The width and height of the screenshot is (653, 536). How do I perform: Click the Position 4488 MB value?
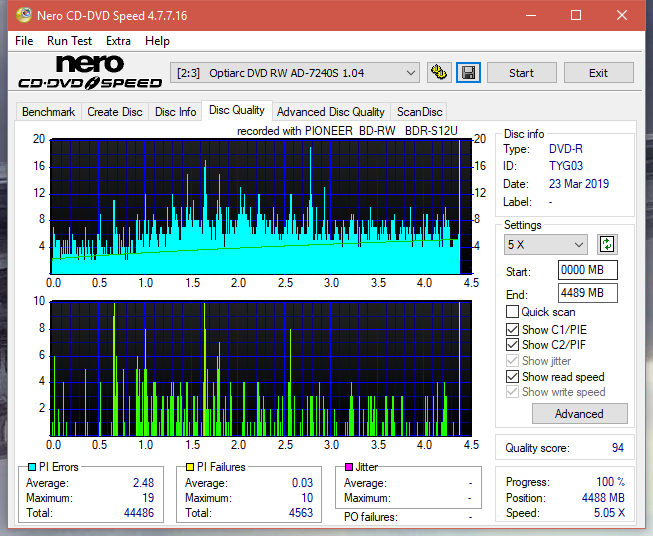[603, 498]
